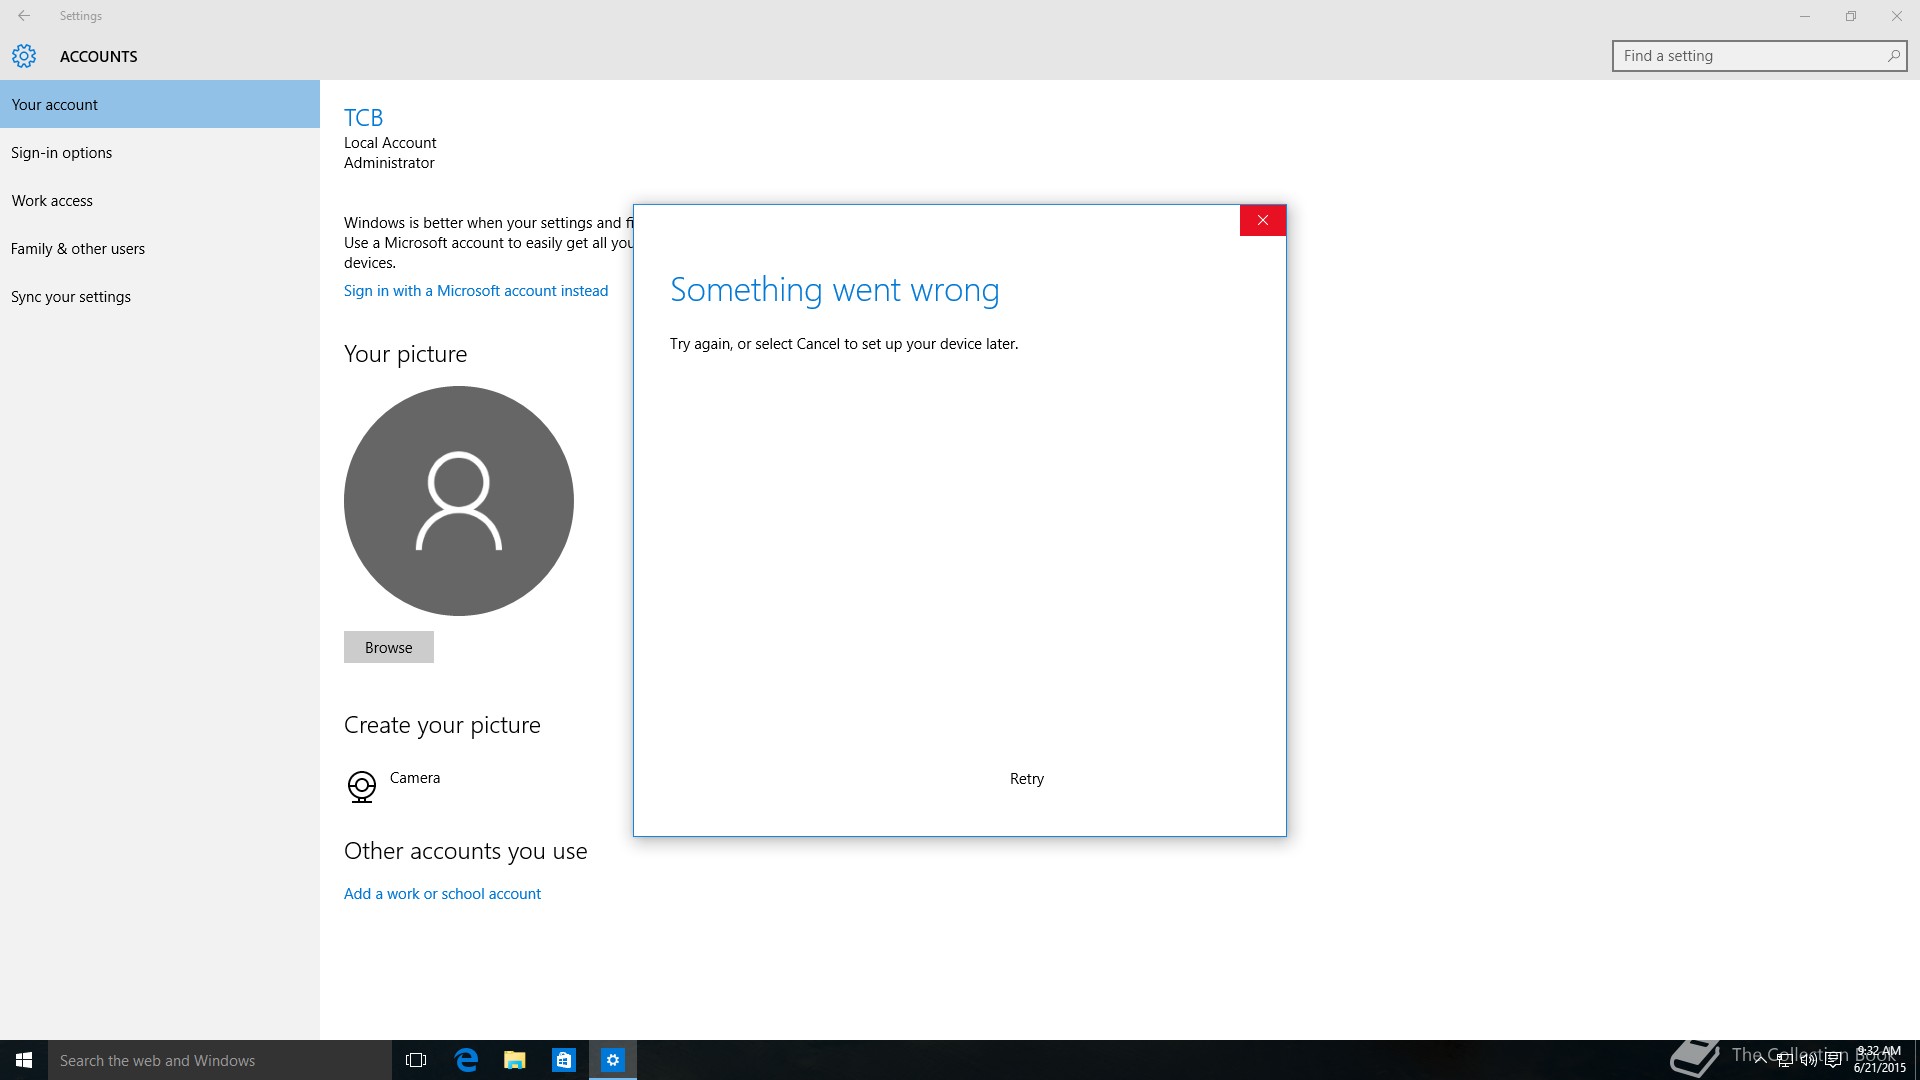Click the TCB account name
This screenshot has height=1080, width=1920.
(363, 118)
